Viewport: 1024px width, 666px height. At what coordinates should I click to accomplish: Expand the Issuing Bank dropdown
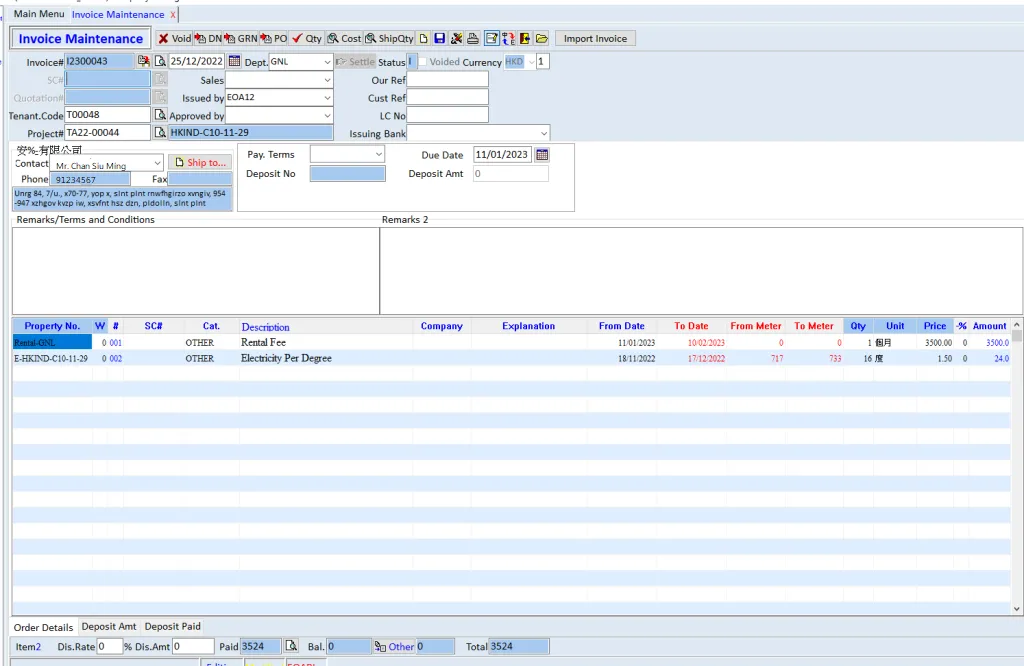pyautogui.click(x=543, y=133)
